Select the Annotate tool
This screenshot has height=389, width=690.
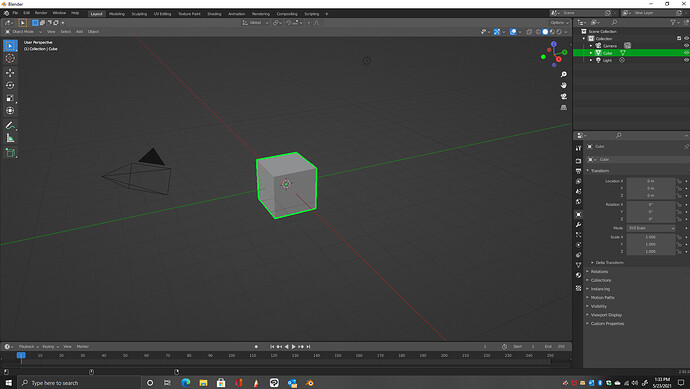click(10, 126)
